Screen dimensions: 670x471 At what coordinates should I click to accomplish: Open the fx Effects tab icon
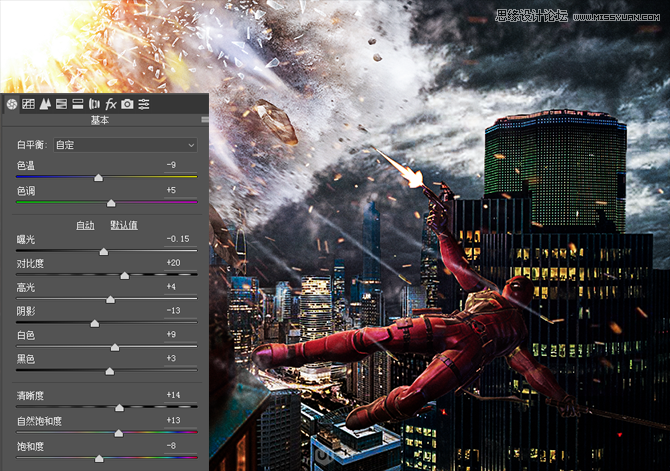[111, 104]
